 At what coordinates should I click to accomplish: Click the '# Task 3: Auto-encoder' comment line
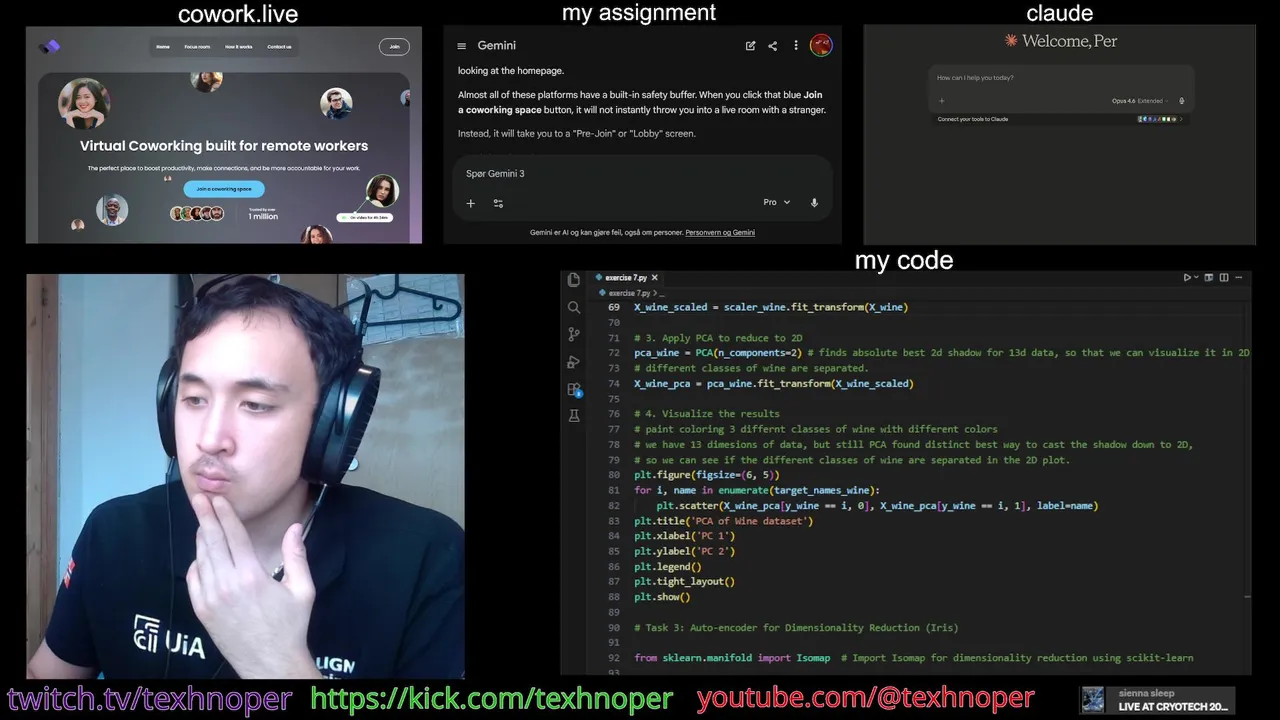(796, 628)
